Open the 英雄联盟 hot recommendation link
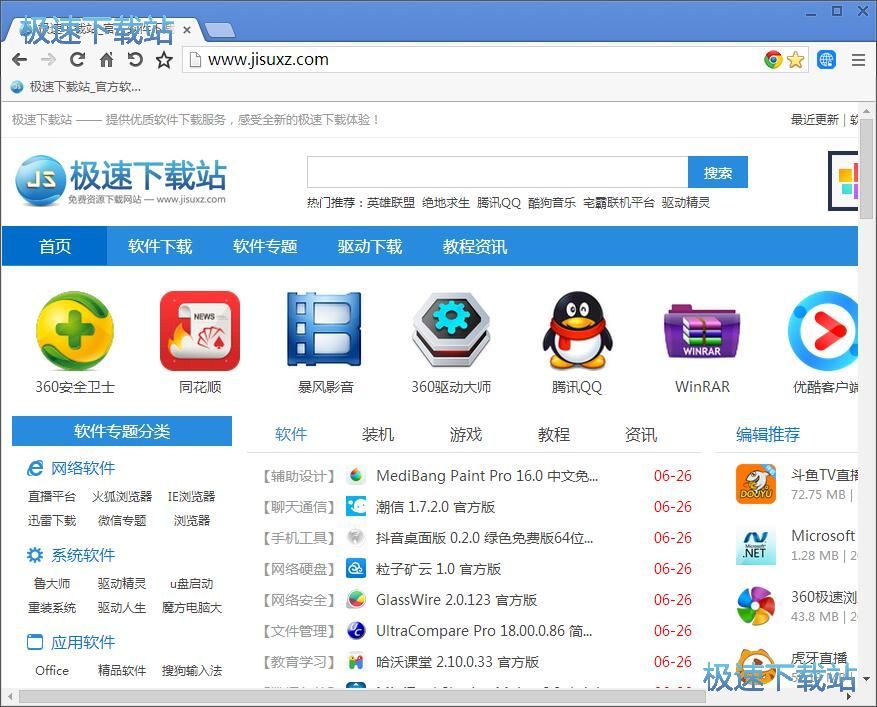This screenshot has width=877, height=707. coord(391,202)
